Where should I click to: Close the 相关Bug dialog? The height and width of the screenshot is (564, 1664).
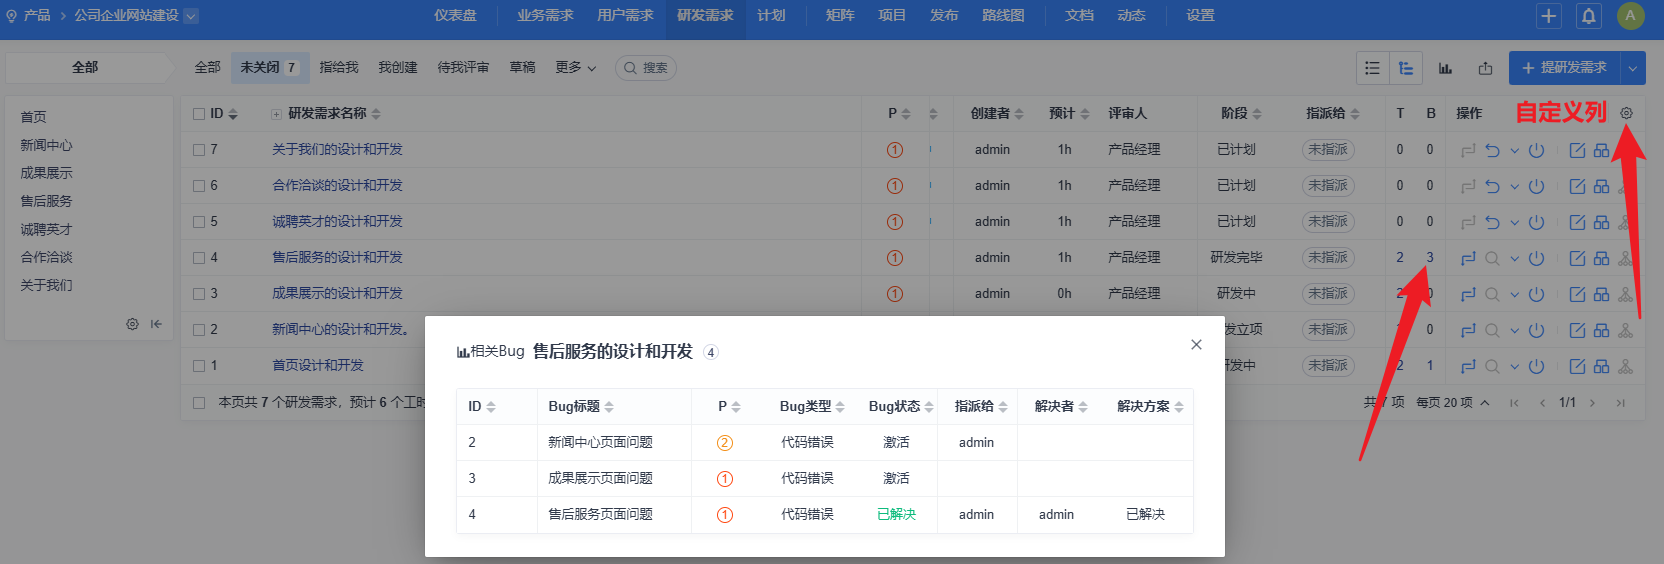[1196, 344]
